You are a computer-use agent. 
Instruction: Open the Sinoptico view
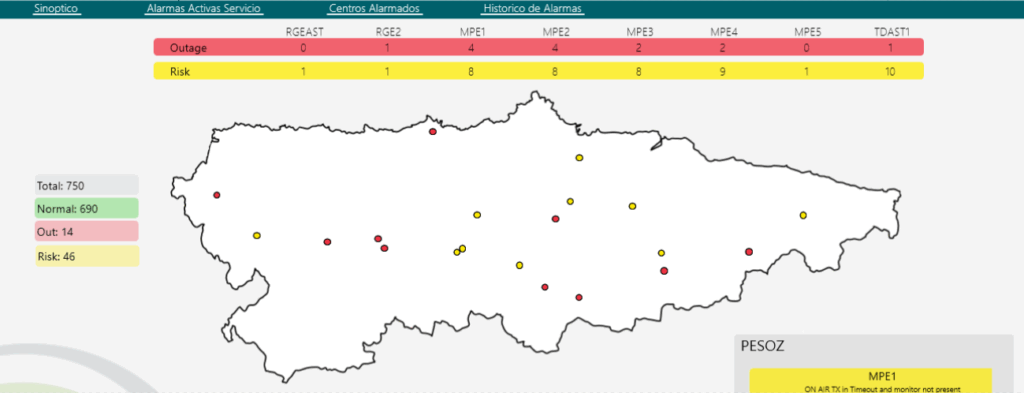pos(56,8)
